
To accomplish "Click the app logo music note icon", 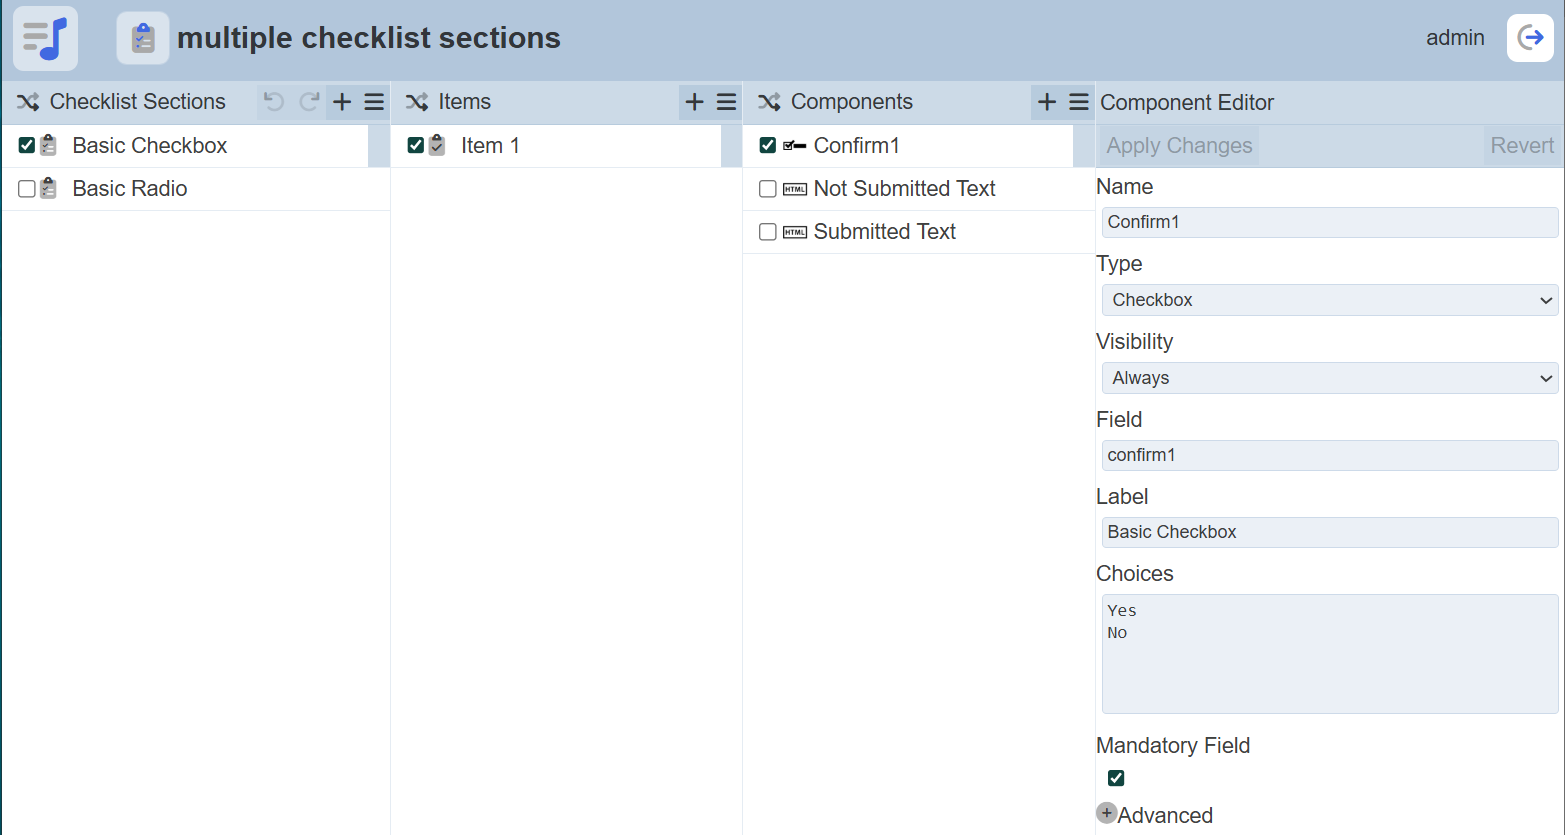I will point(45,38).
